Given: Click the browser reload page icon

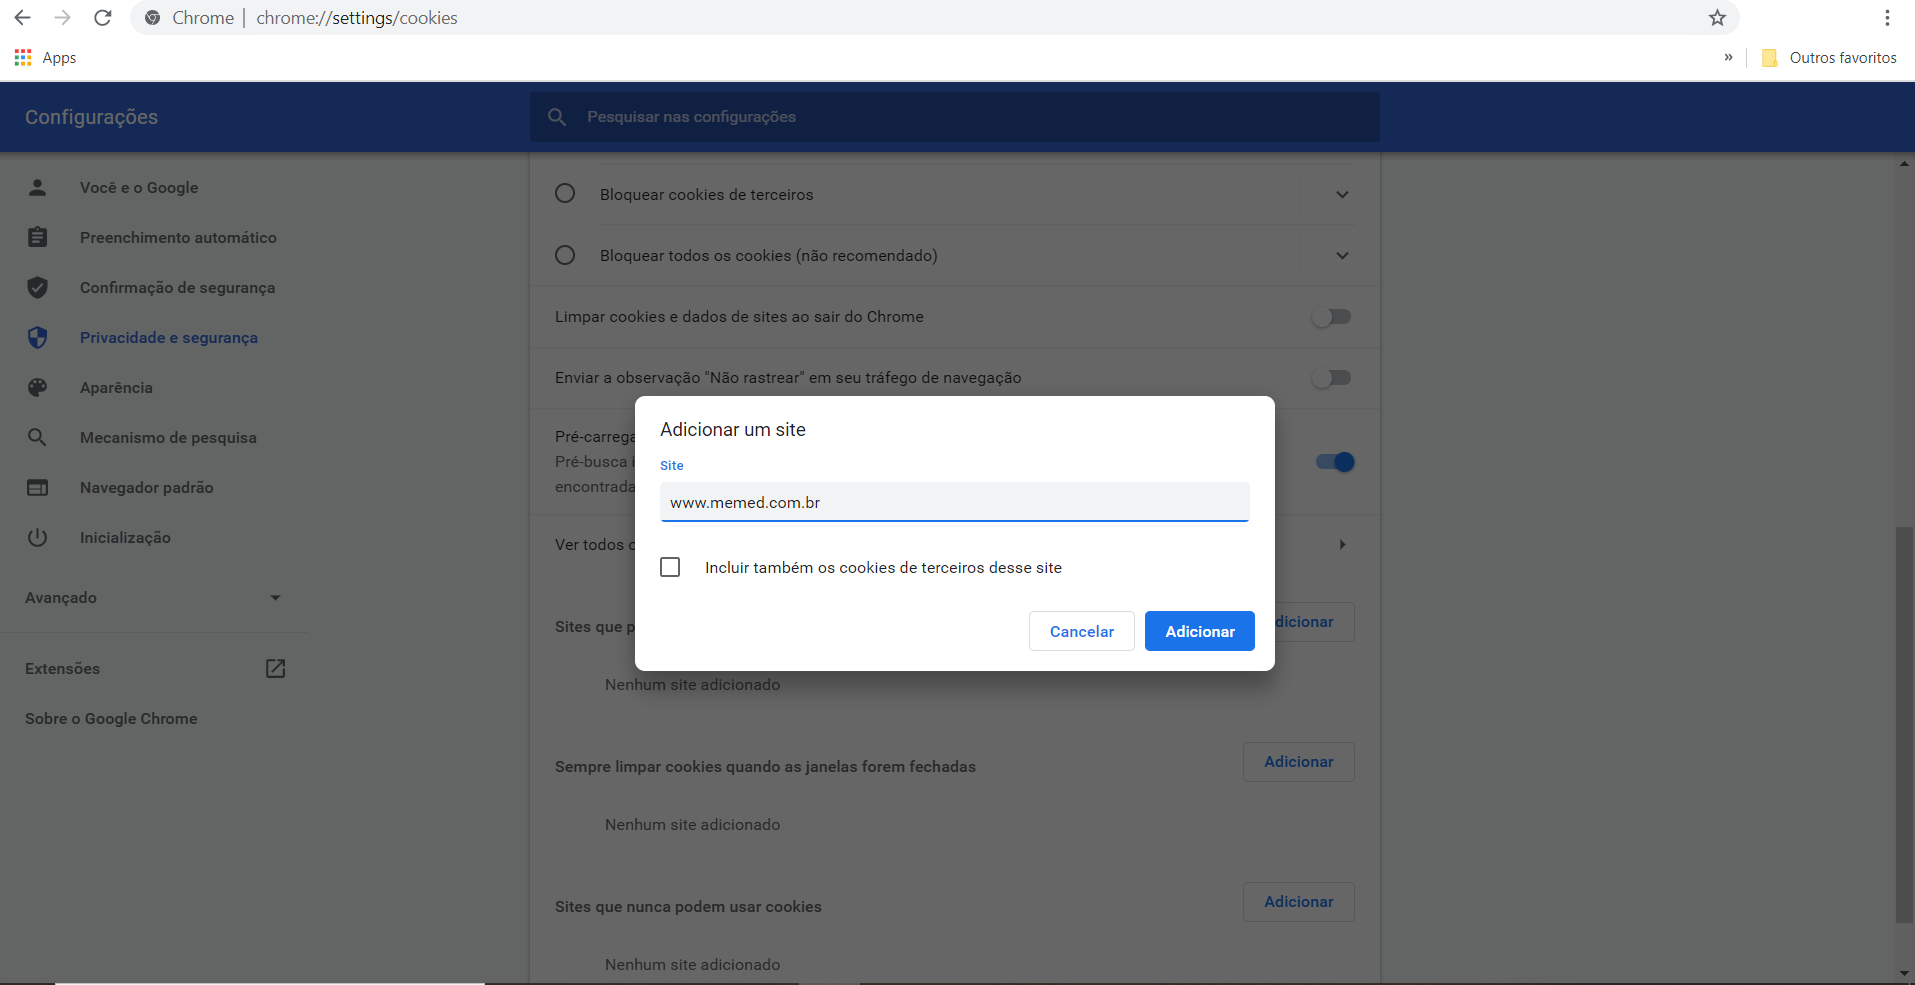Looking at the screenshot, I should 102,18.
